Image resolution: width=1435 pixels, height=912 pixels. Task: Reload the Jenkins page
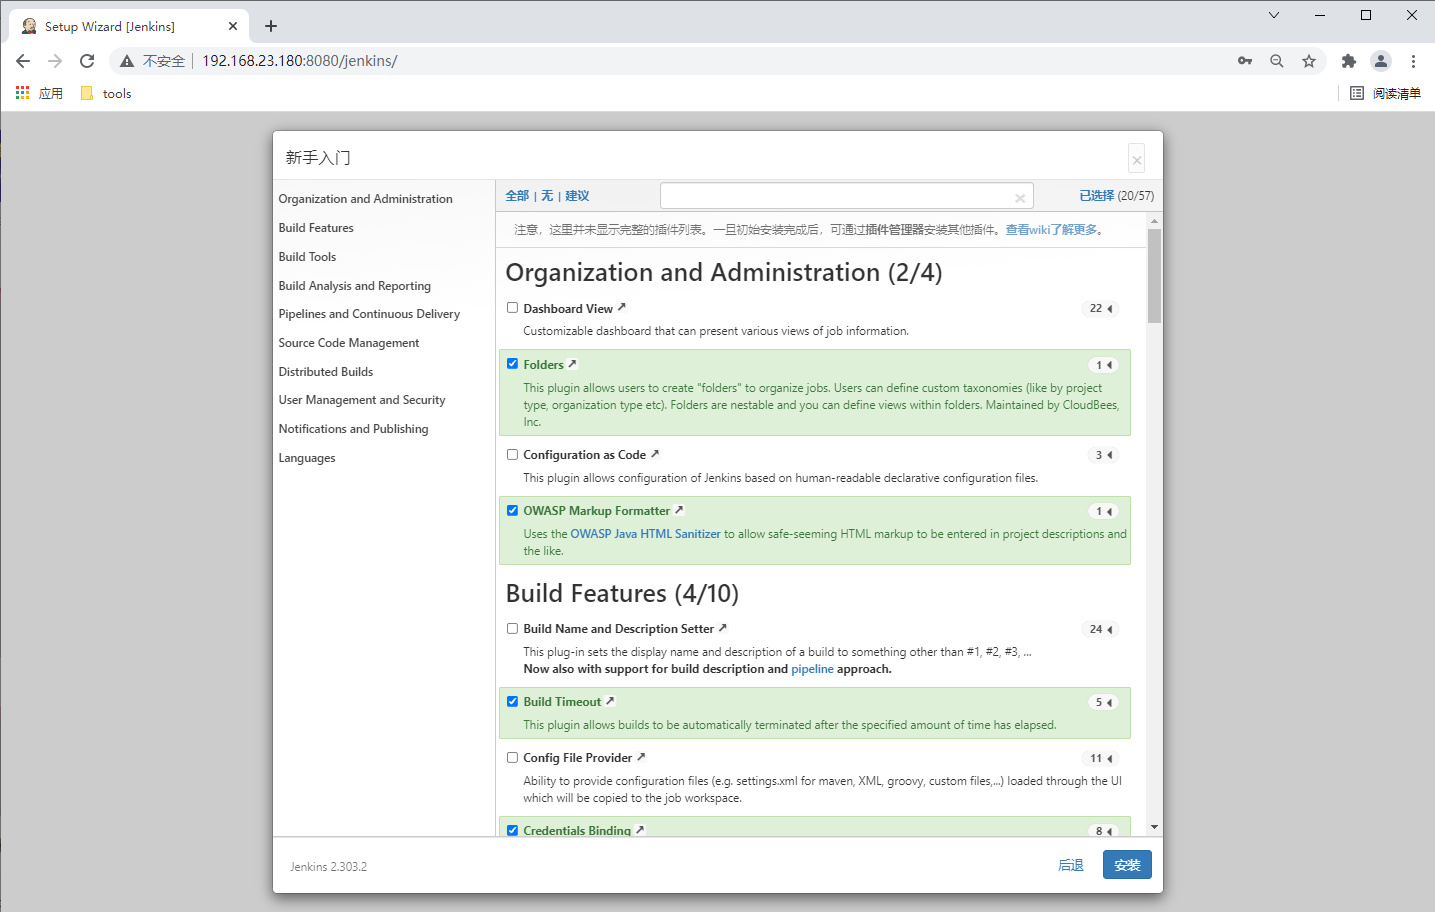click(87, 61)
